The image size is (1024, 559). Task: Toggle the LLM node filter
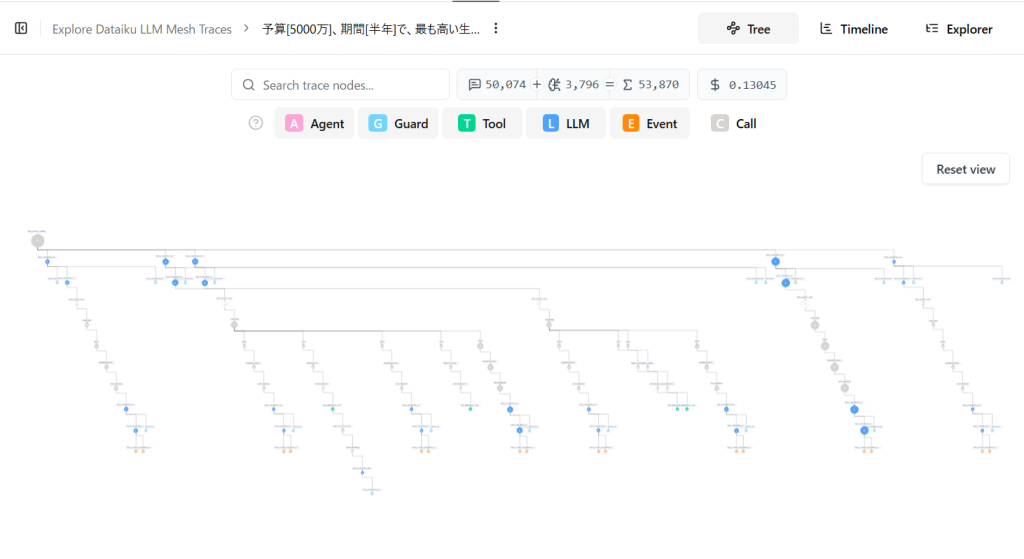pos(566,123)
